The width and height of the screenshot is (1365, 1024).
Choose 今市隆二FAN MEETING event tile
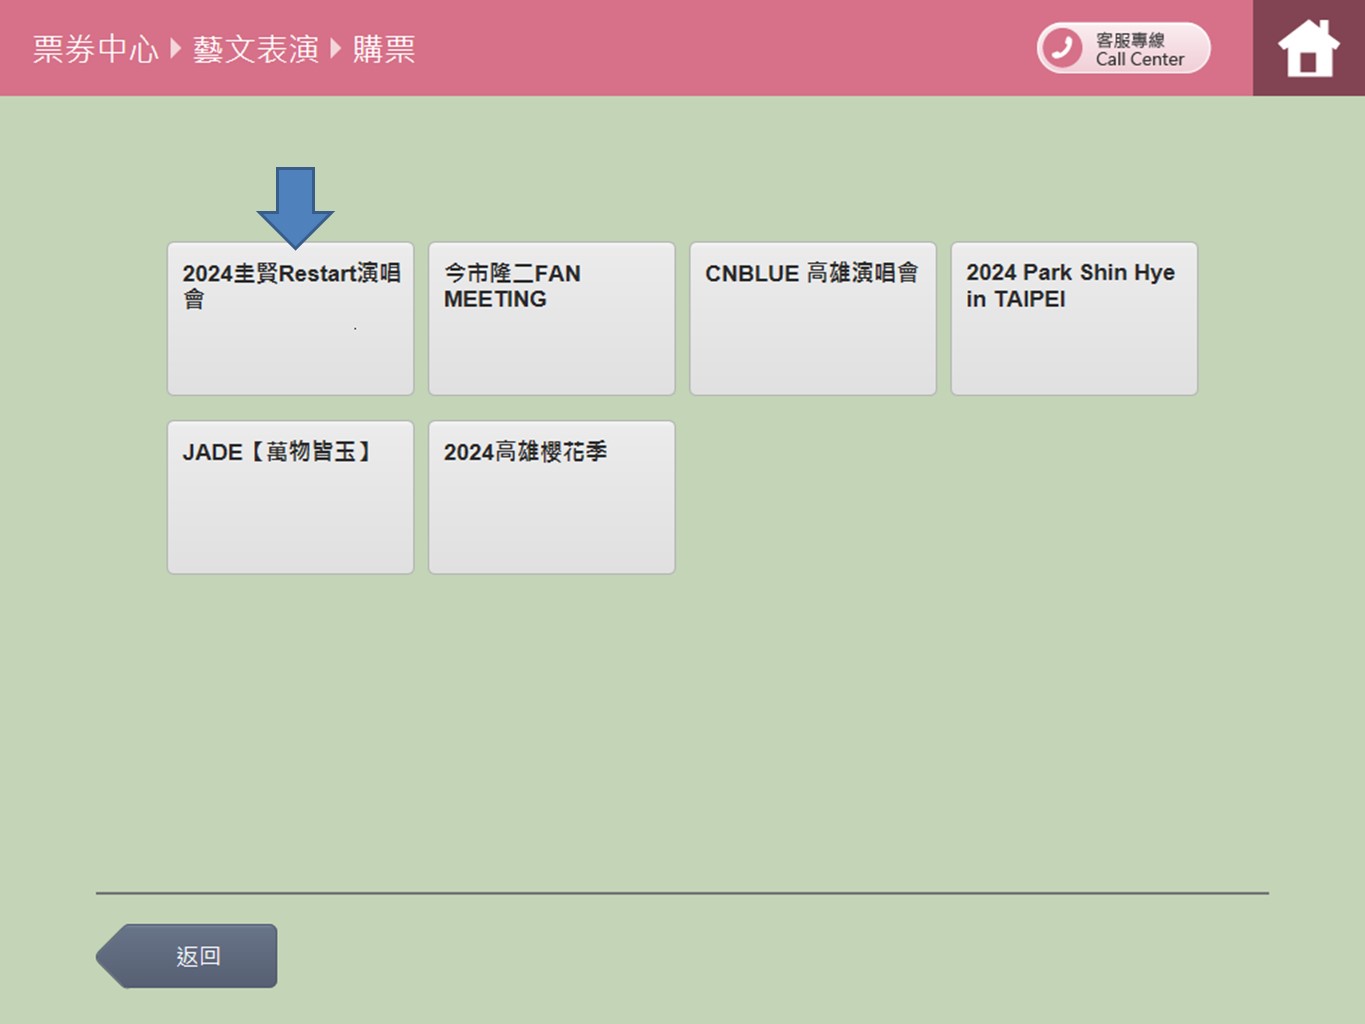(552, 318)
